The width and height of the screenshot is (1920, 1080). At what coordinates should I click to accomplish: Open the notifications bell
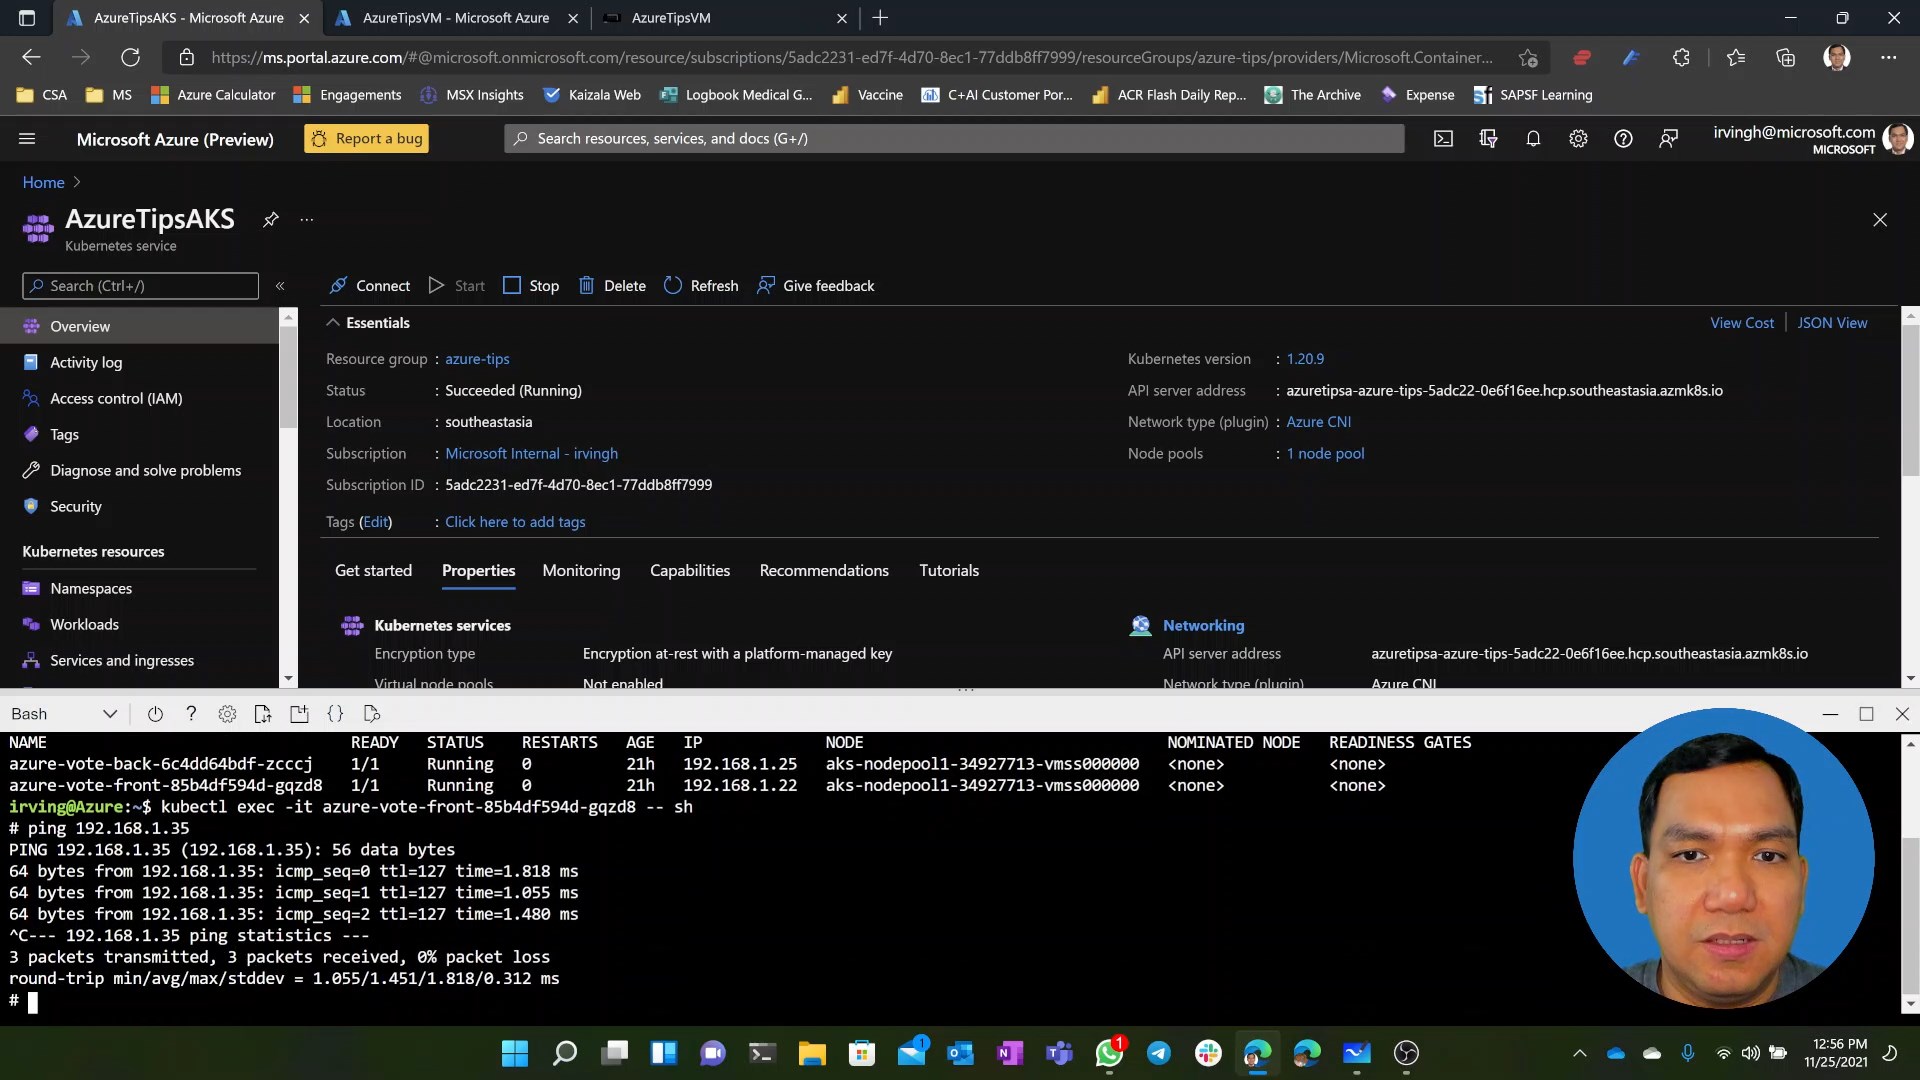point(1533,139)
